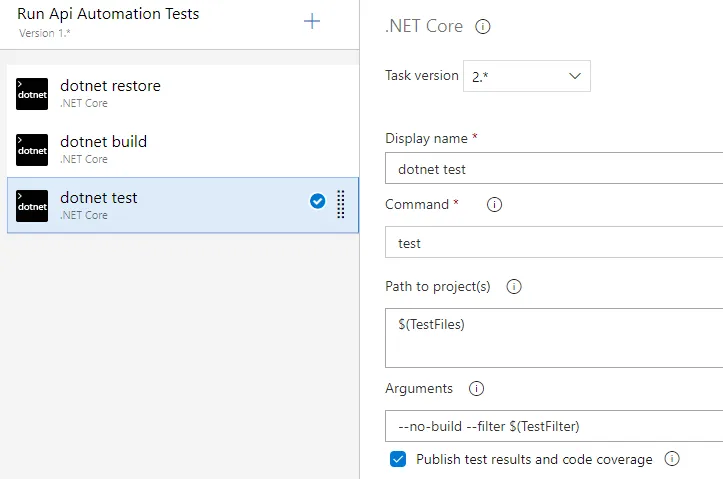Open the Task version dropdown
The image size is (723, 479).
[527, 76]
